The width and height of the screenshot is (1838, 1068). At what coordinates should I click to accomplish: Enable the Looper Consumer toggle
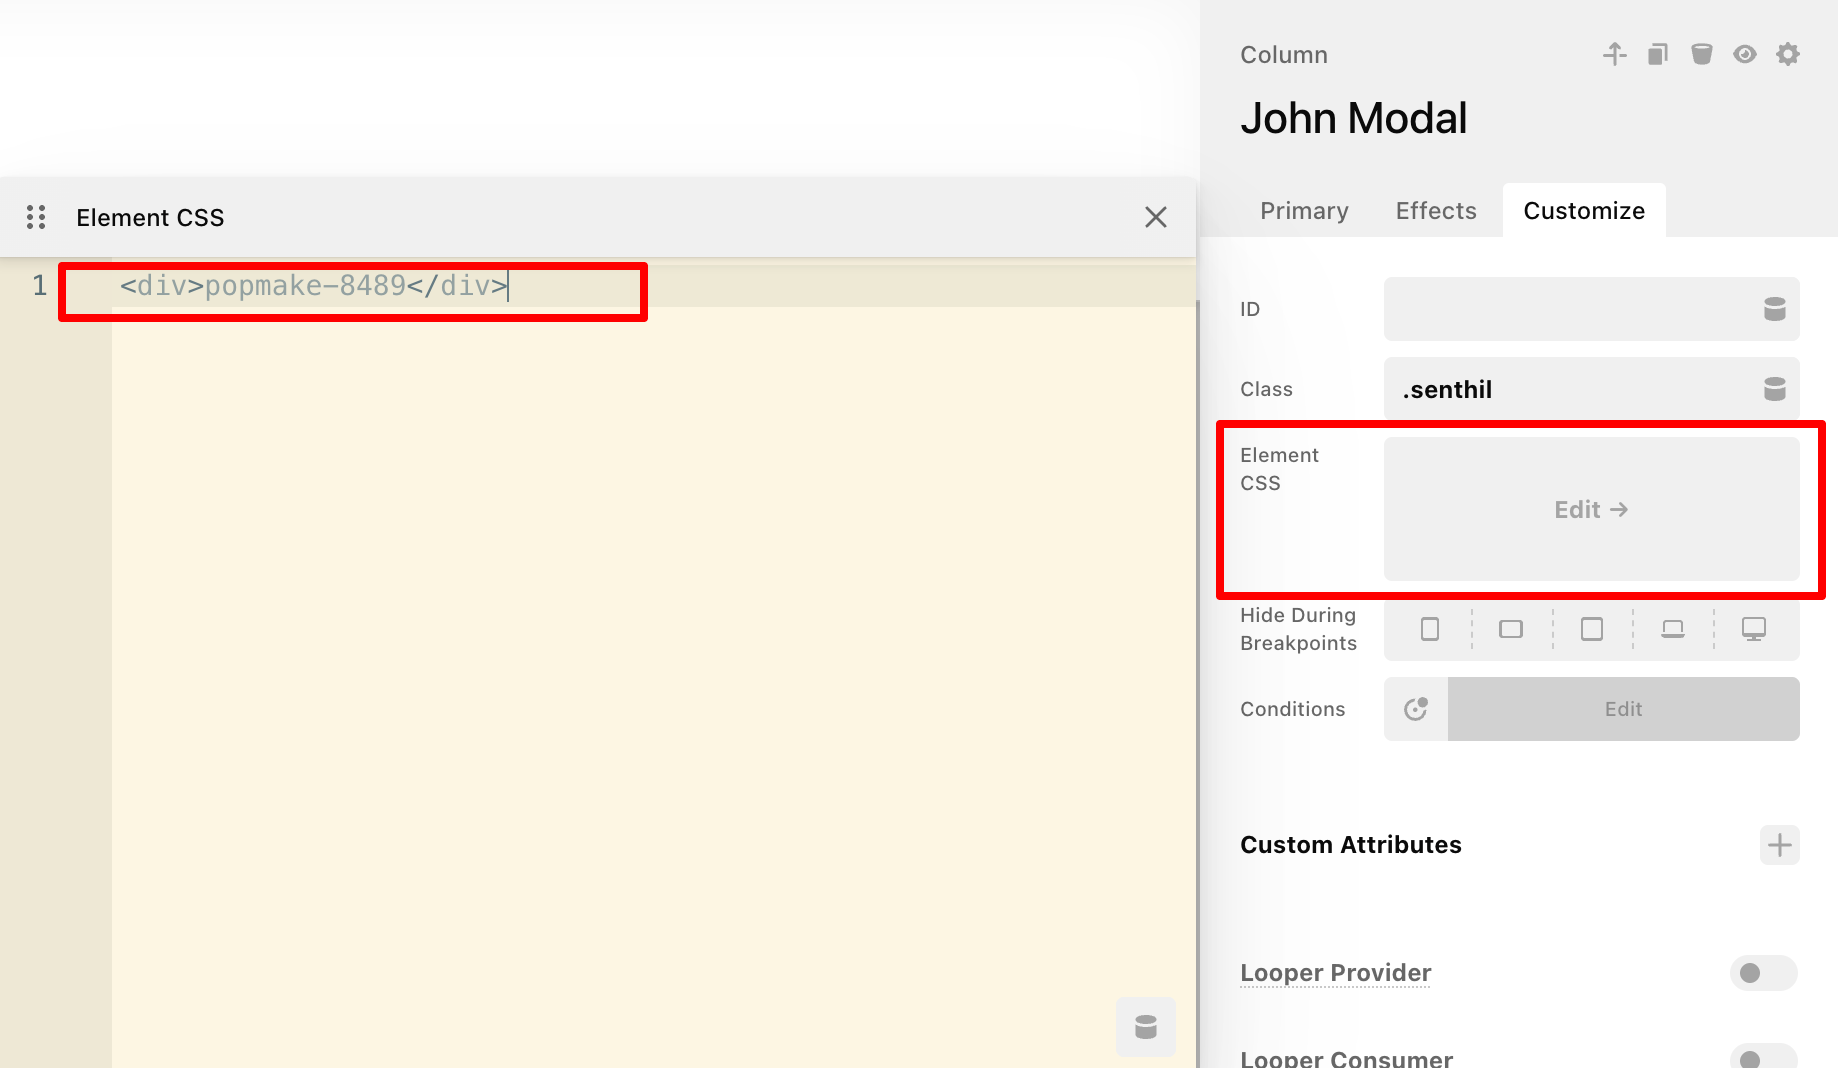1763,1057
